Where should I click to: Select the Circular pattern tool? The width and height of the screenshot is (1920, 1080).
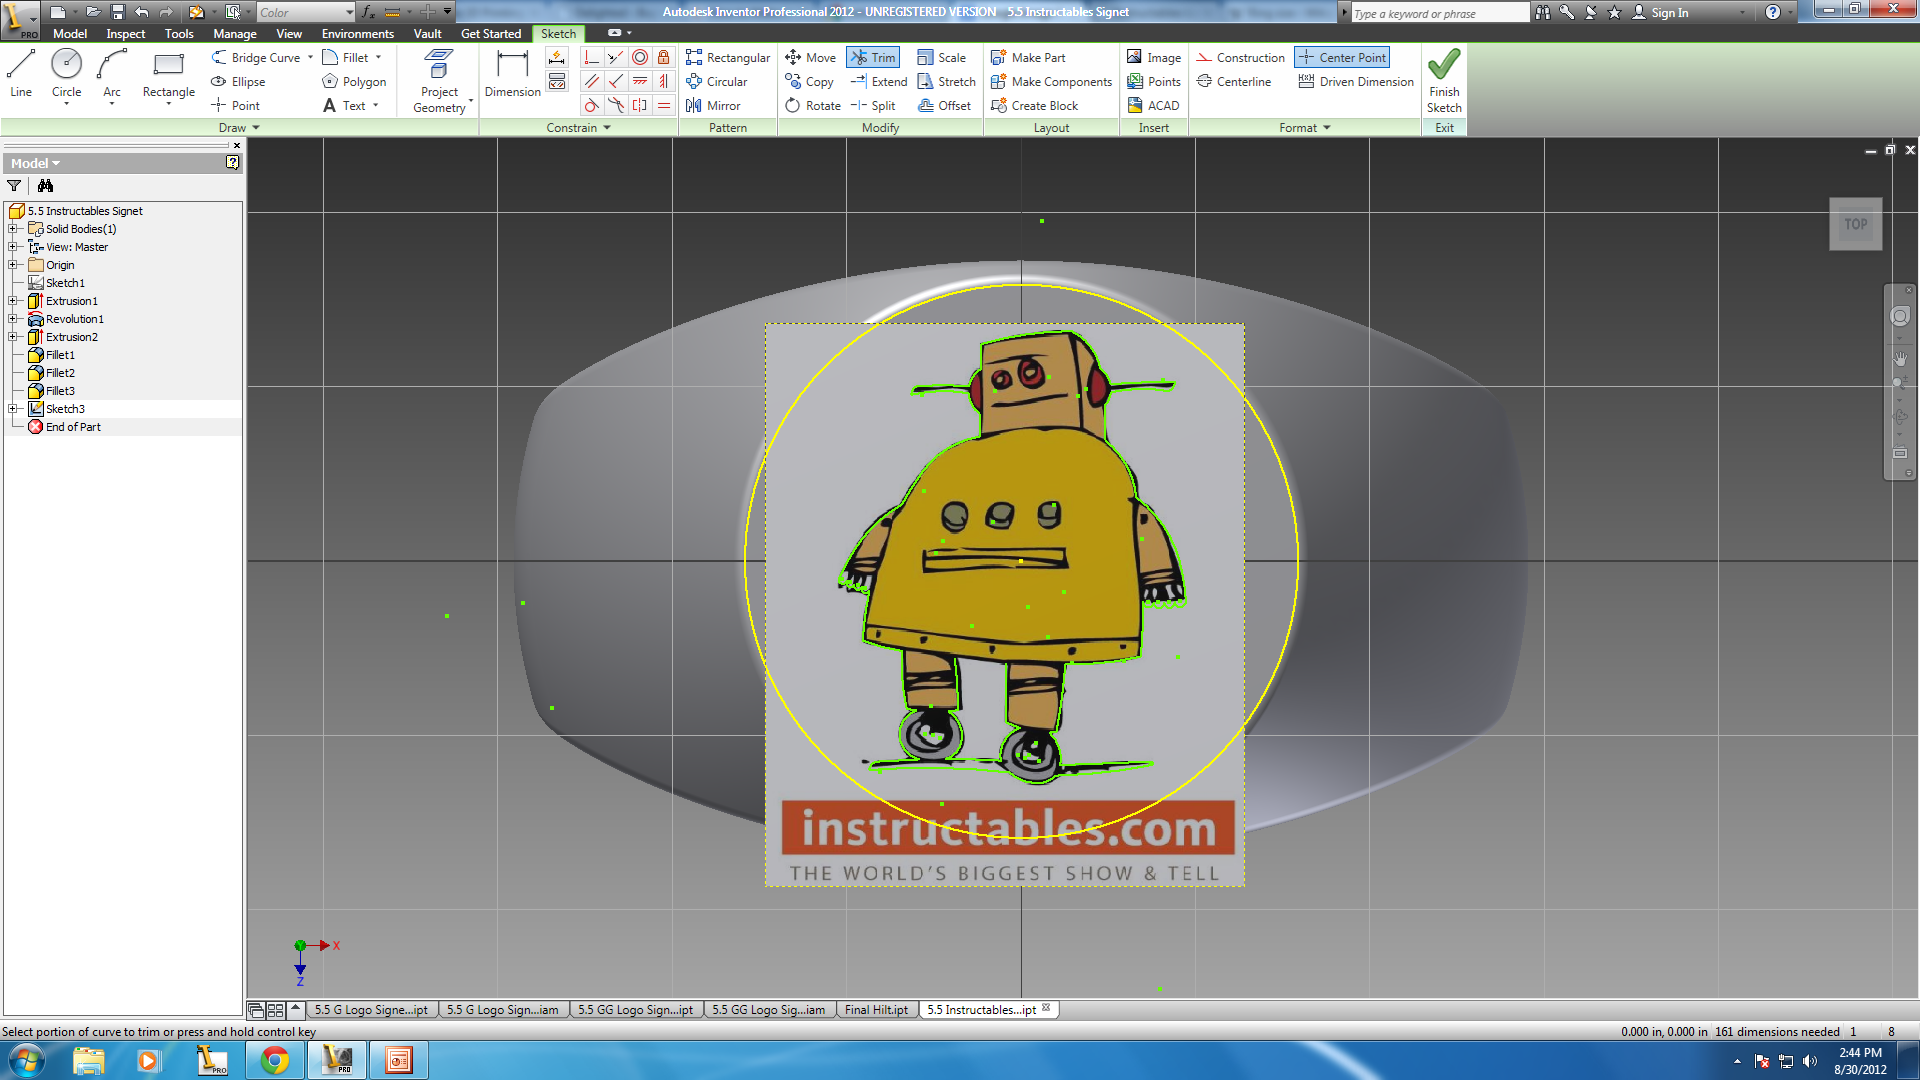pyautogui.click(x=717, y=82)
